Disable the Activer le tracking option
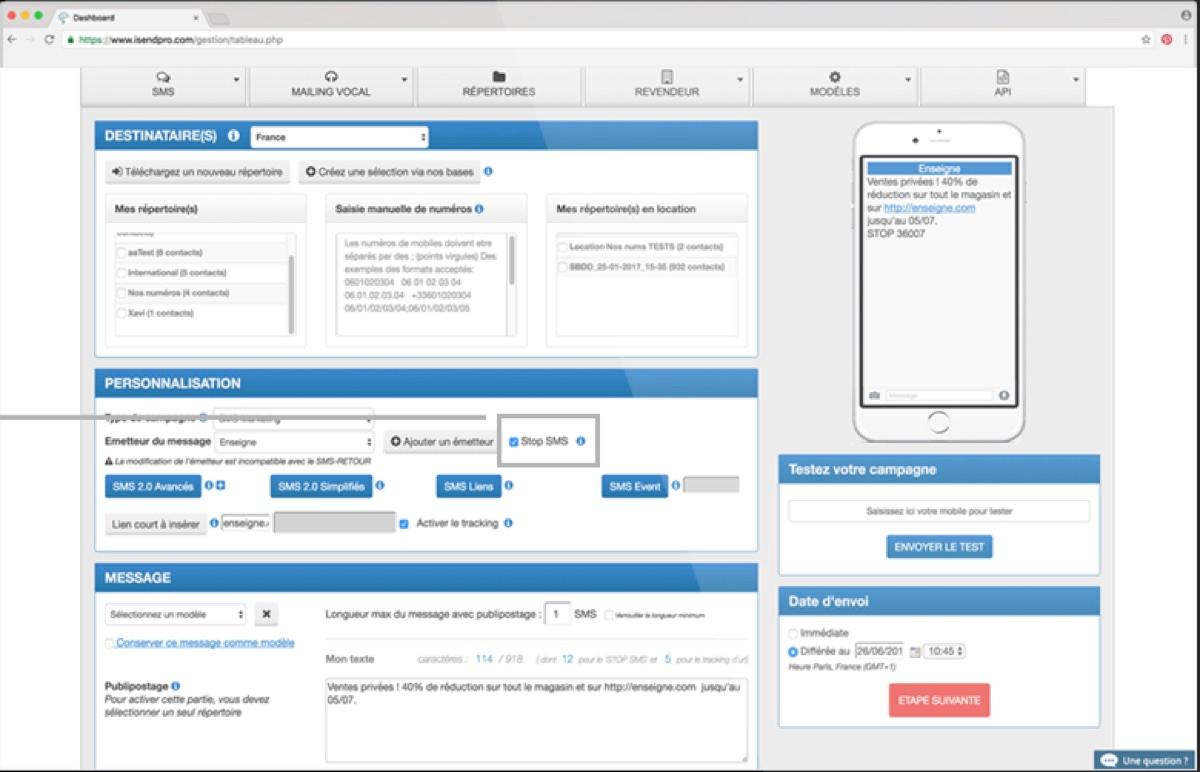Viewport: 1200px width, 772px height. click(x=402, y=523)
